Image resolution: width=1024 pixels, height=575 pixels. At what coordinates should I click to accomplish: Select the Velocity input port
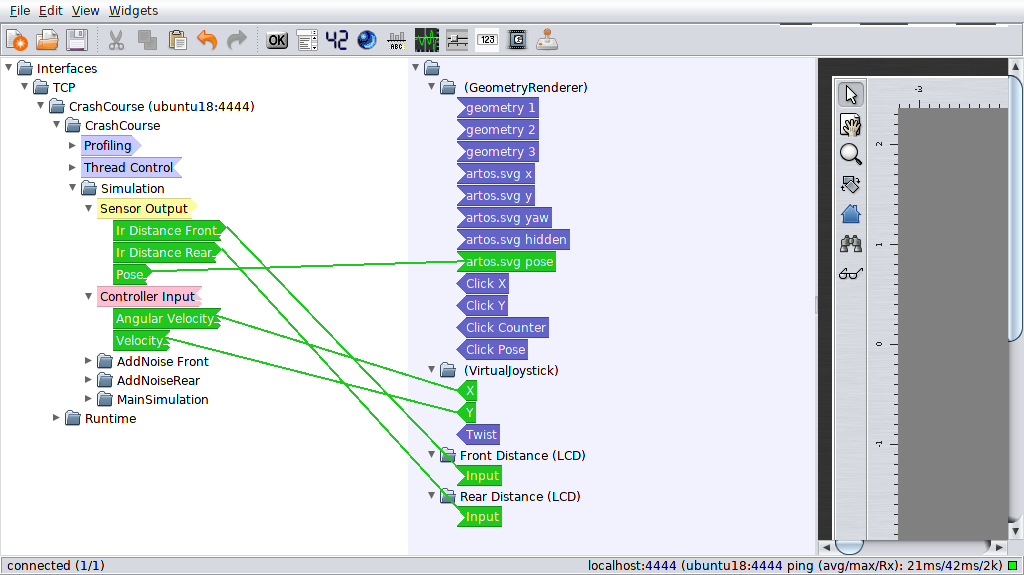140,341
